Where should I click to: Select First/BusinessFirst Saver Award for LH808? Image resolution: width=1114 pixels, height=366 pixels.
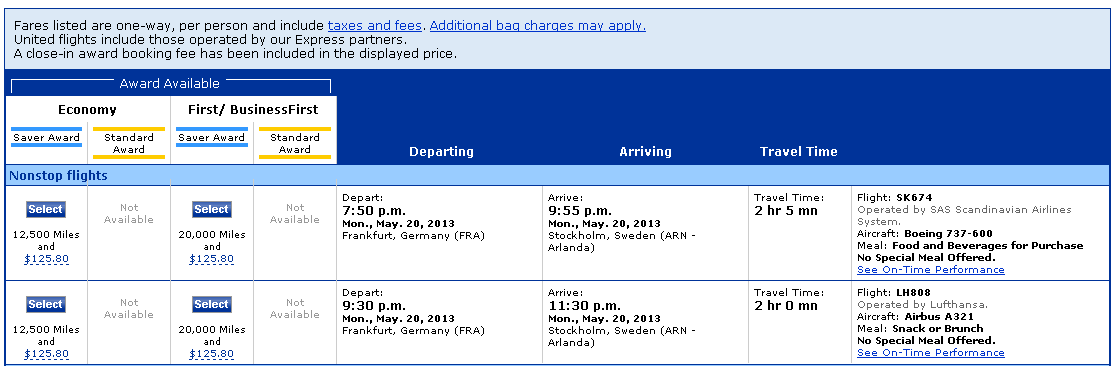click(211, 304)
